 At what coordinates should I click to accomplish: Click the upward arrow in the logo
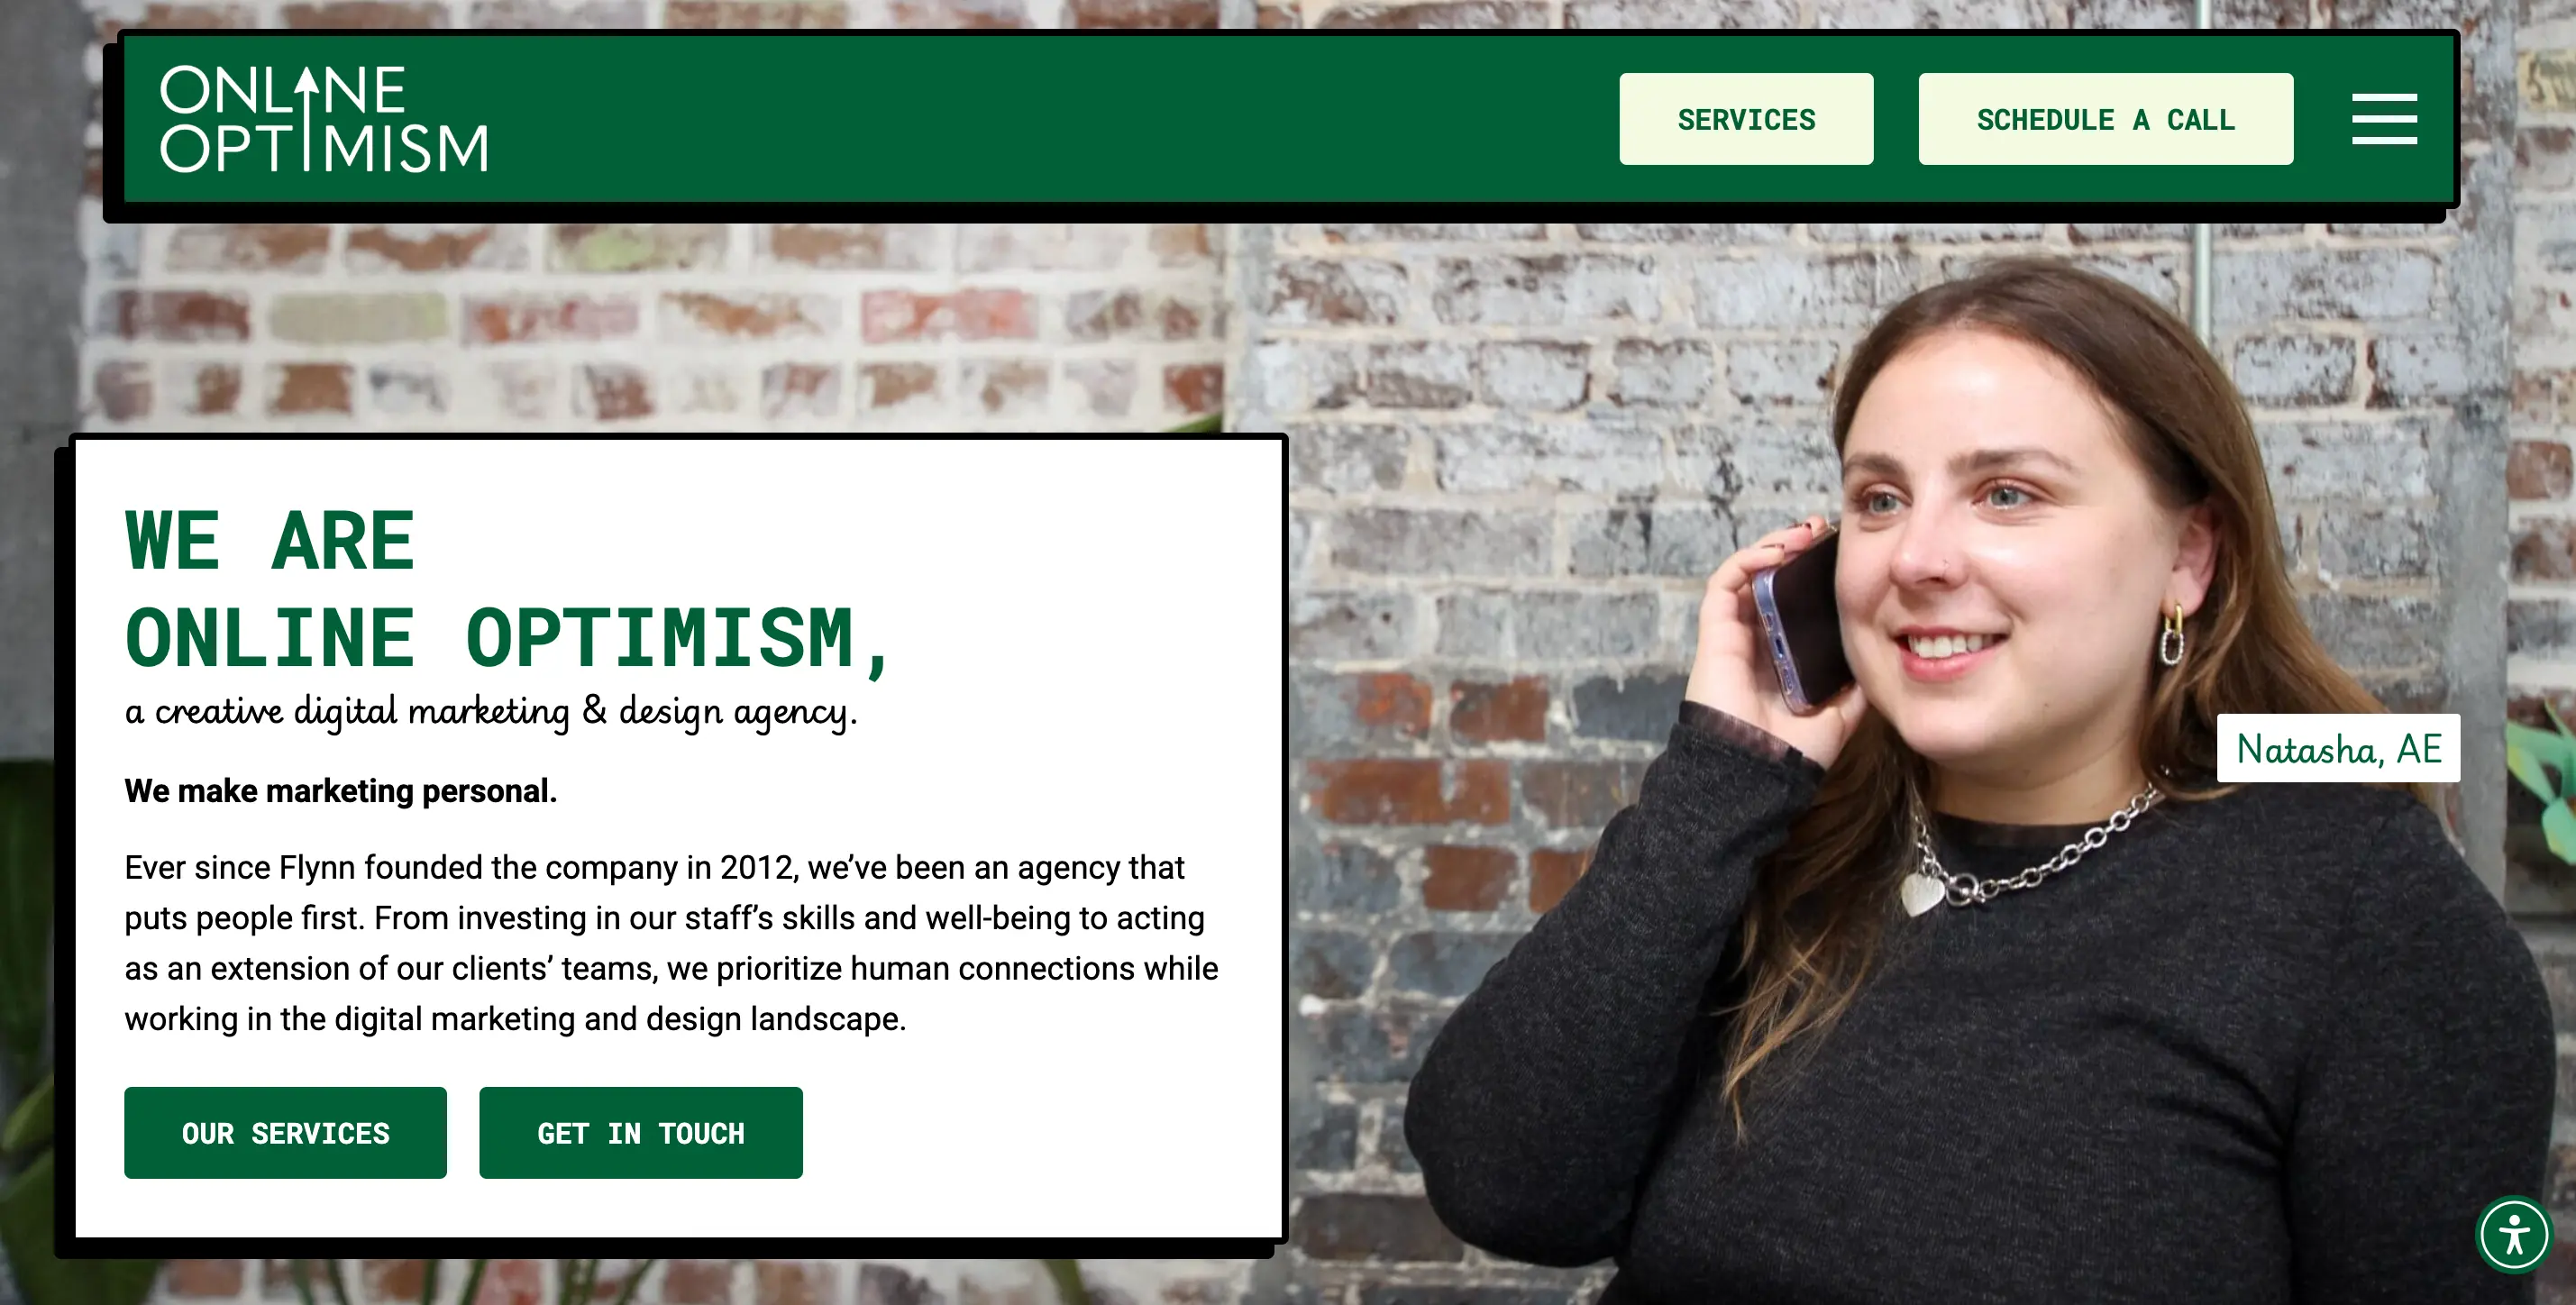point(308,117)
